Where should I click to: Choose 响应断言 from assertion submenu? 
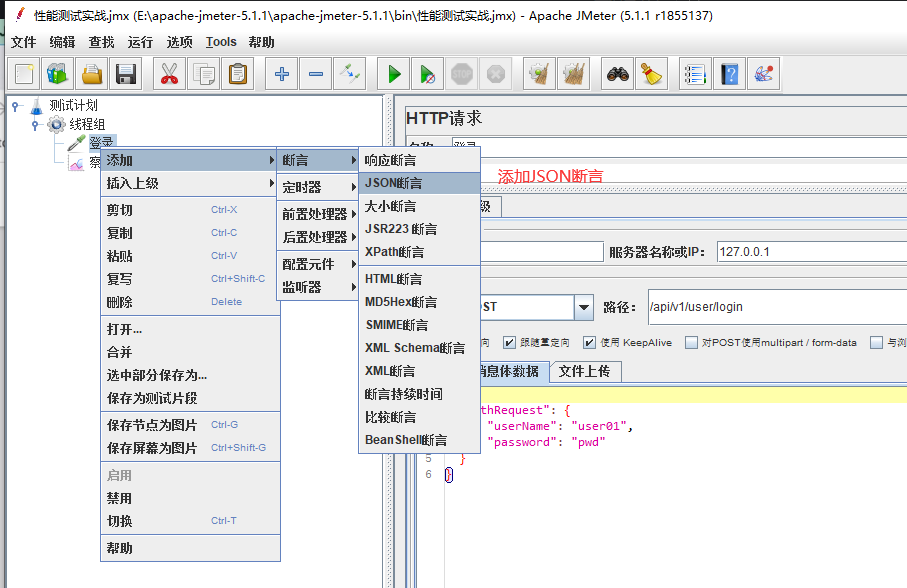(419, 160)
